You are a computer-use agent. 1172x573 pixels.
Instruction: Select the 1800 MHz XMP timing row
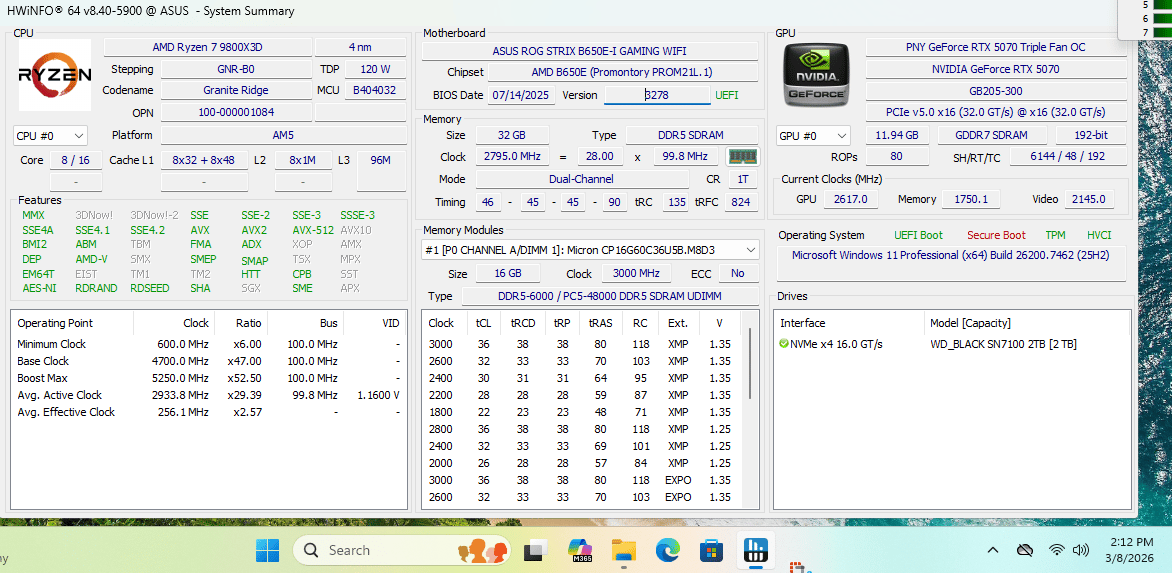(582, 412)
